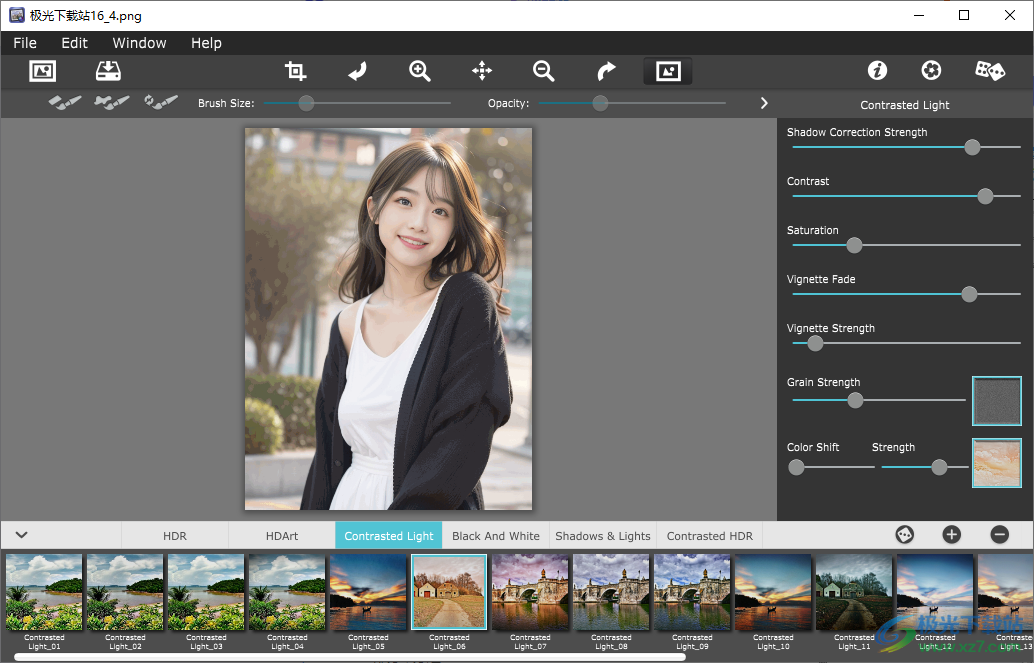Switch to the Black And White tab
The width and height of the screenshot is (1034, 663).
[496, 535]
